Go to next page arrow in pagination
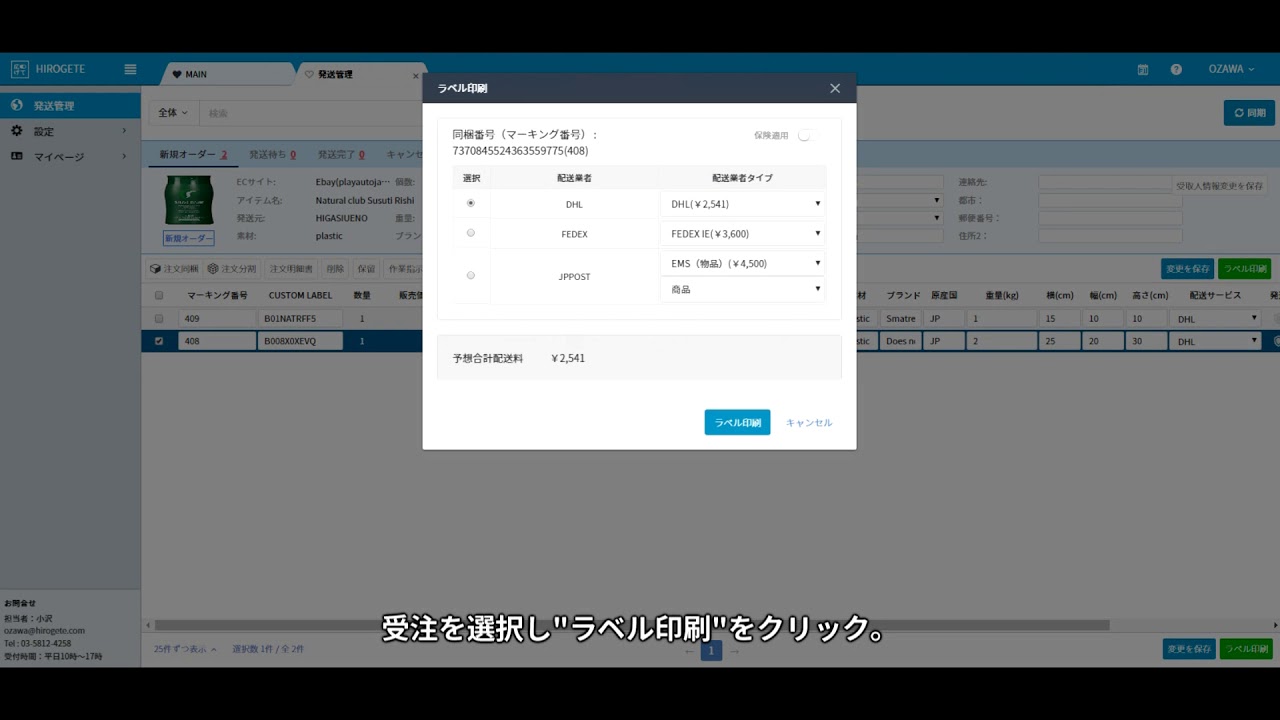The image size is (1280, 720). pos(734,651)
